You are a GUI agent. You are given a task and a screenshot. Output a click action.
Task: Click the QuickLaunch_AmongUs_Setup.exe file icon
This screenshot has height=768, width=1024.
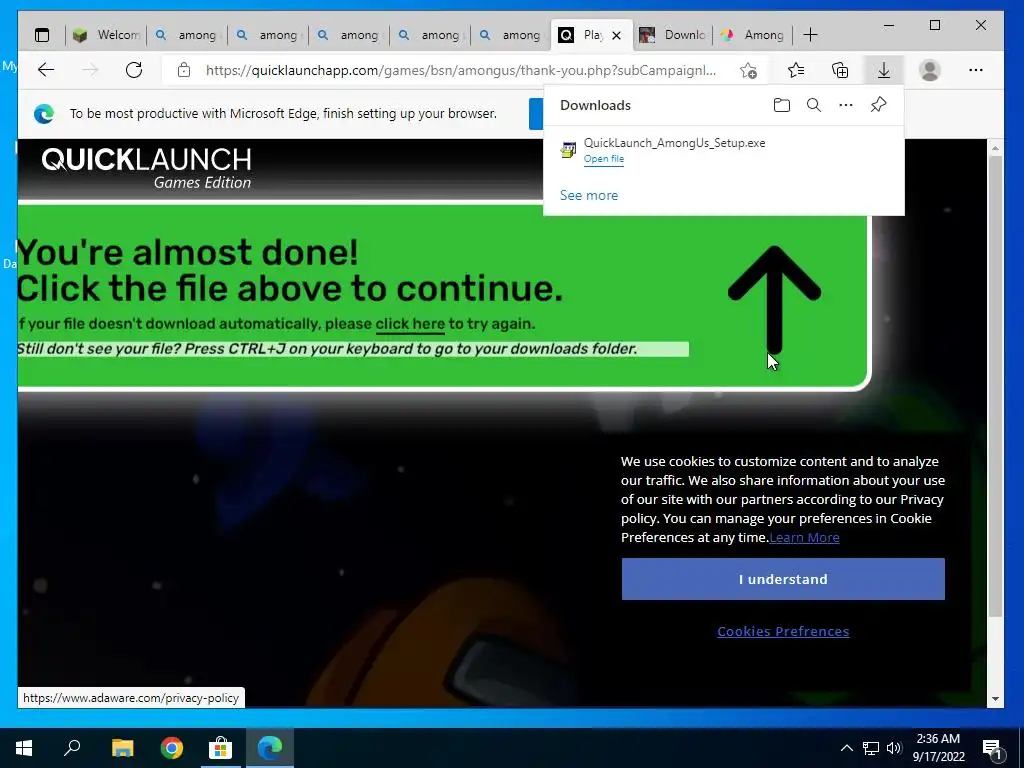tap(568, 150)
